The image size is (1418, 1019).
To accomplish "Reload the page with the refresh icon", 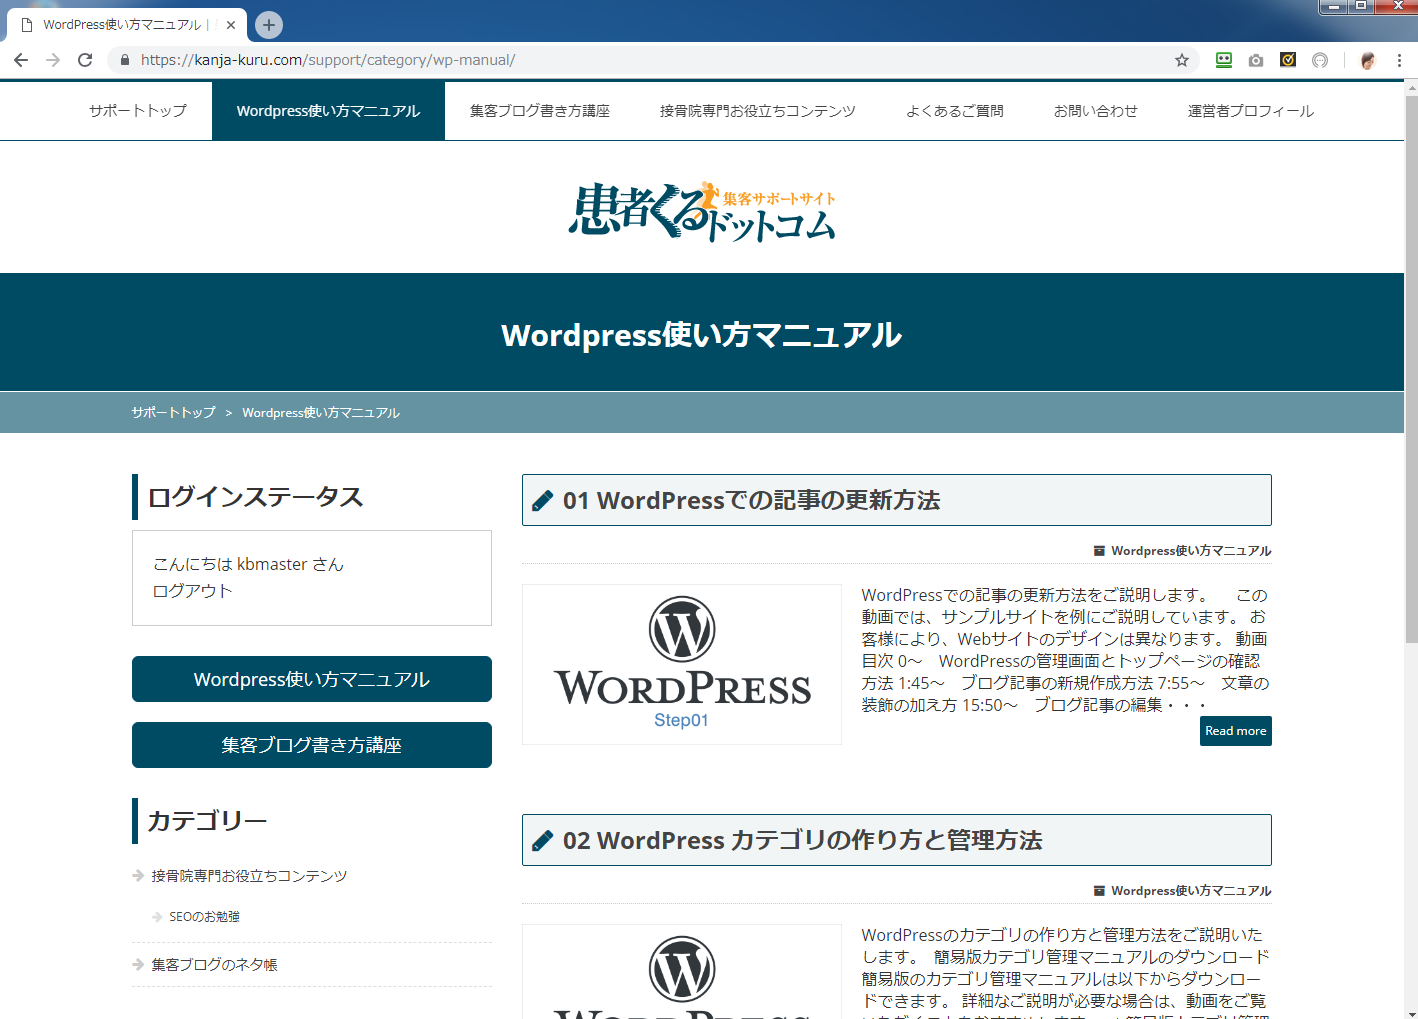I will click(x=85, y=60).
